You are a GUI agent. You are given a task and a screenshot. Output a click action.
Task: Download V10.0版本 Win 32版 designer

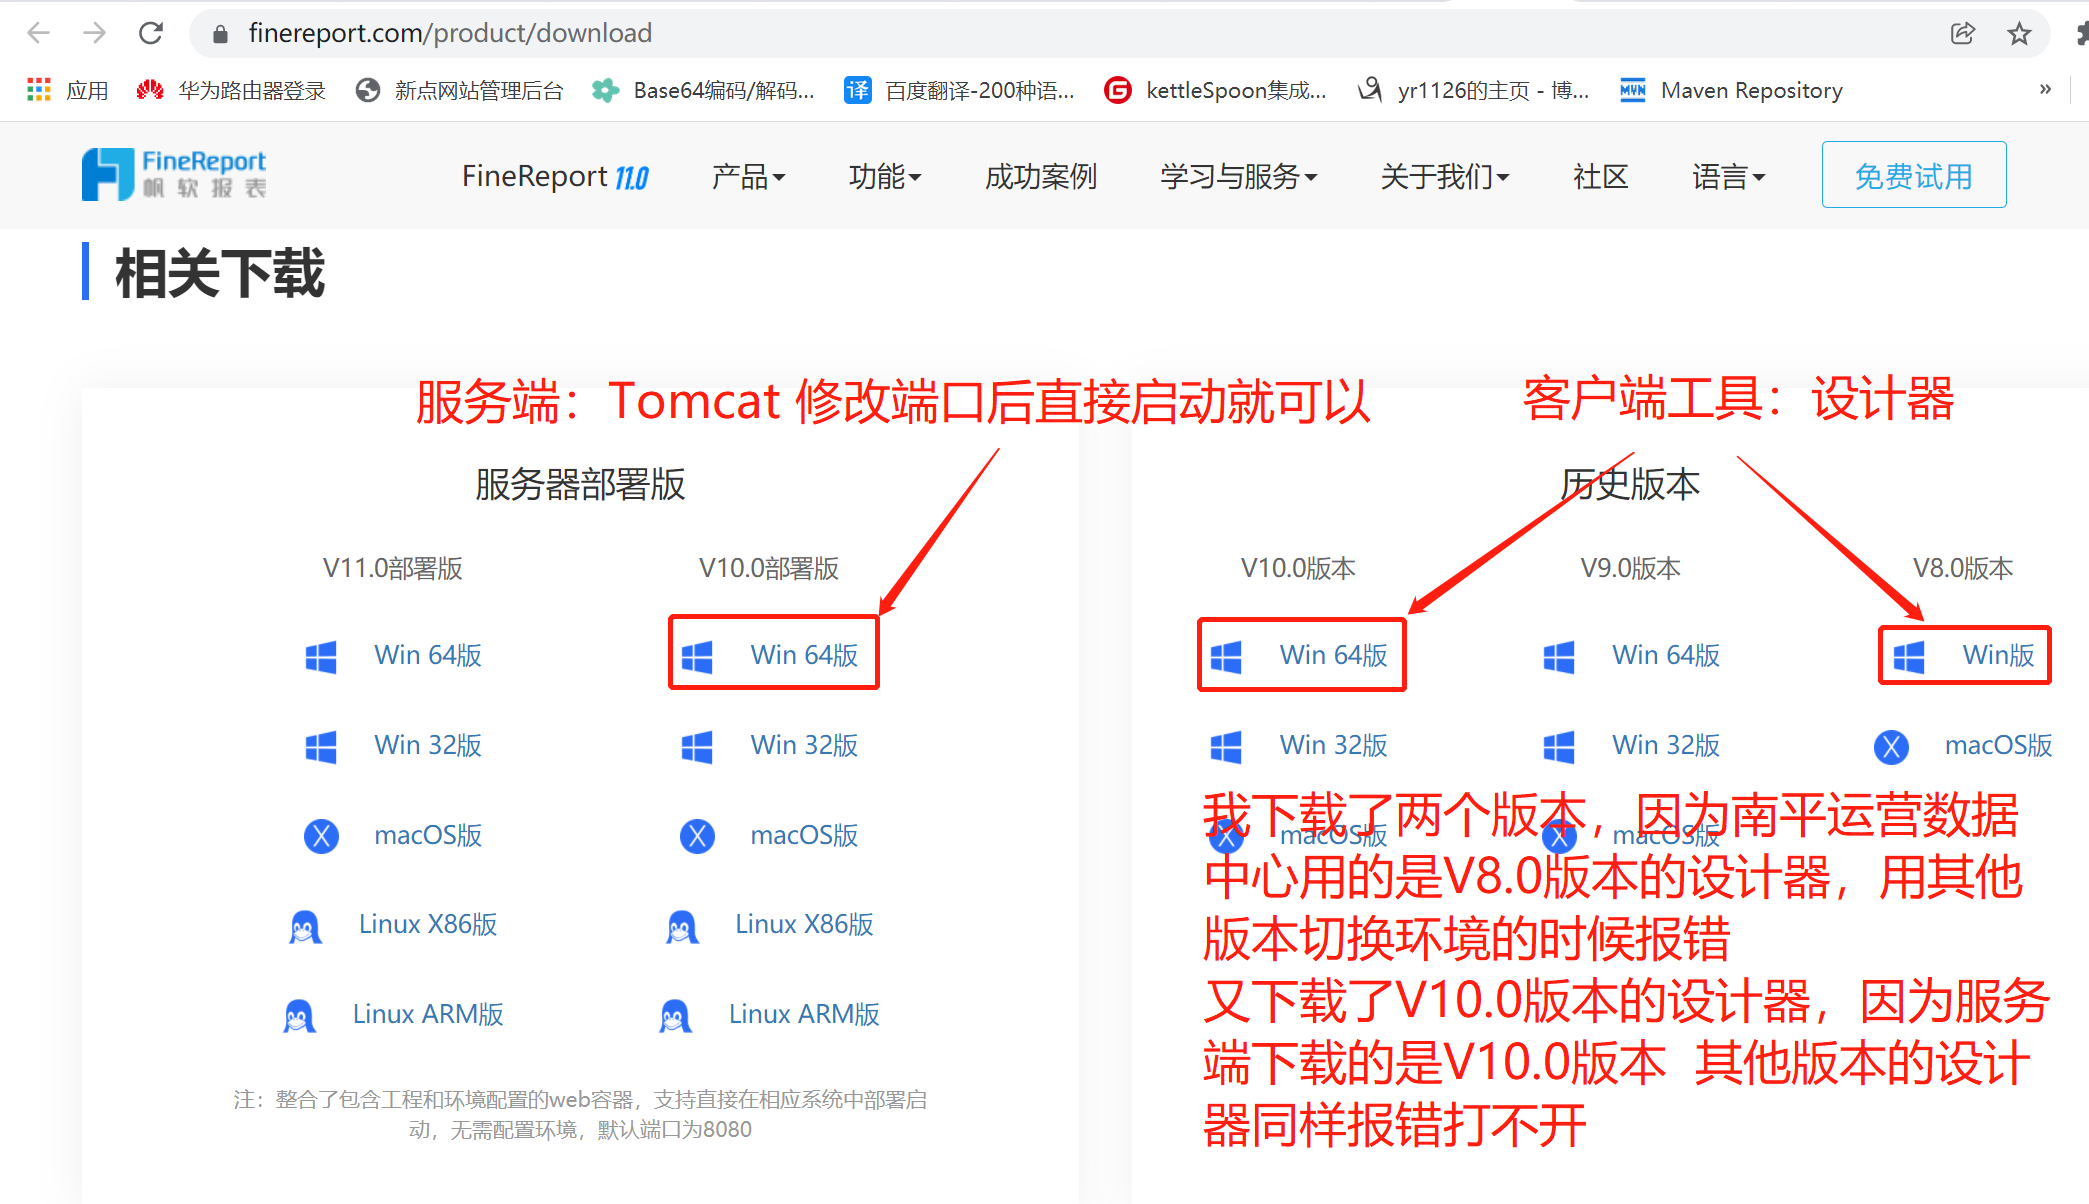1334,745
